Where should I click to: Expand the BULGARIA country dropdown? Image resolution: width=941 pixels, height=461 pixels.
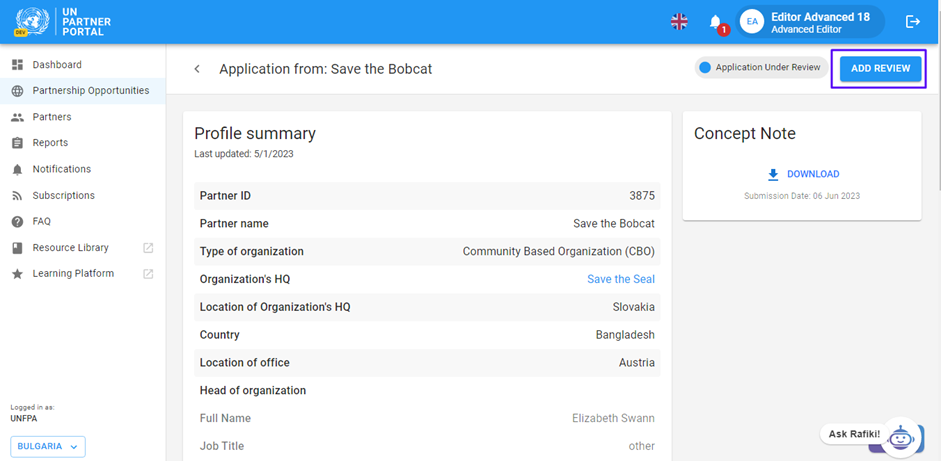48,447
